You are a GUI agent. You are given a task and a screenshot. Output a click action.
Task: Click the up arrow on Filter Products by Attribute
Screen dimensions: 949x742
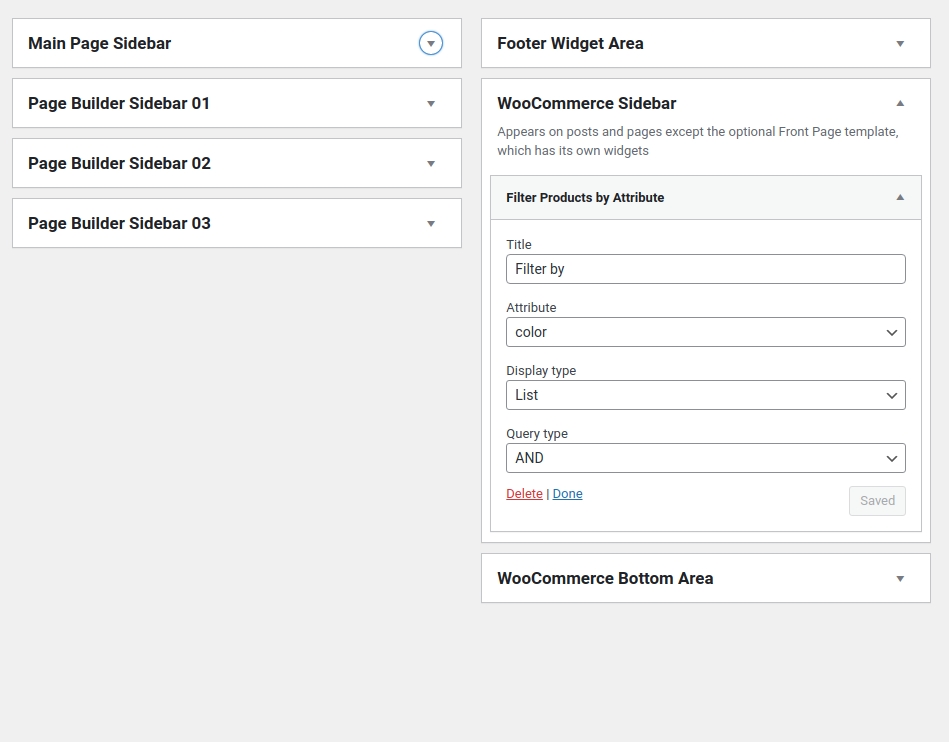click(x=900, y=198)
